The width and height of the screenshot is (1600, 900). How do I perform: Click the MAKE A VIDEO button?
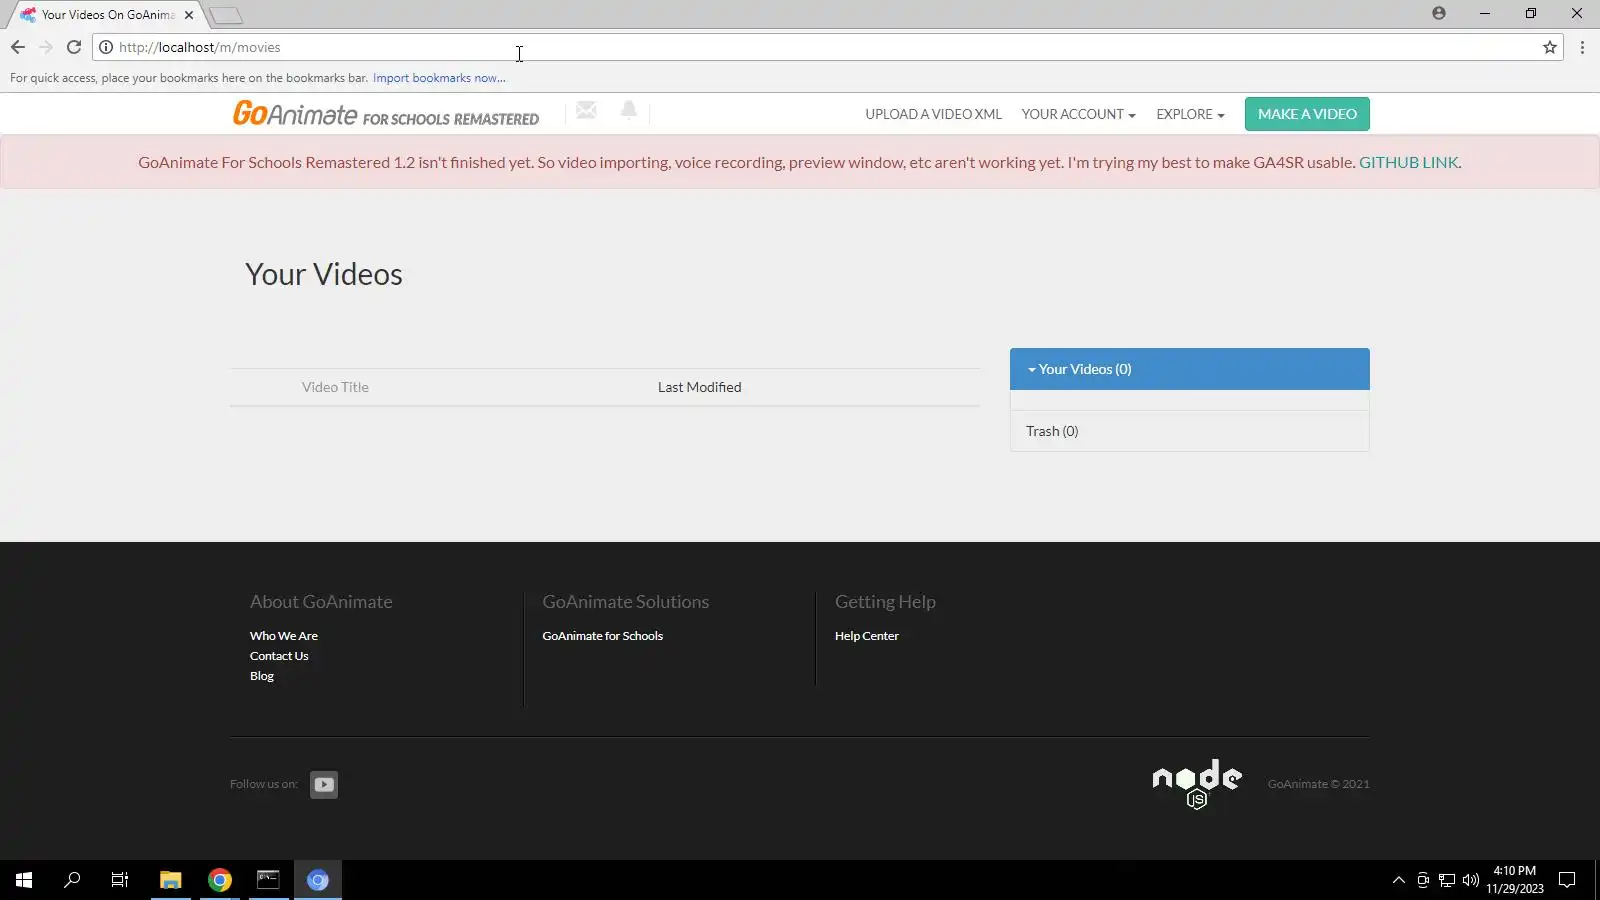[x=1307, y=114]
